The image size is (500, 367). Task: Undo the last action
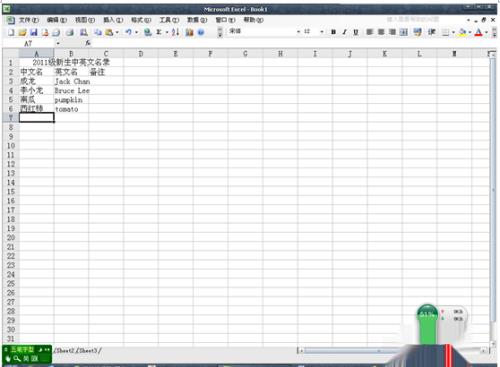click(128, 32)
